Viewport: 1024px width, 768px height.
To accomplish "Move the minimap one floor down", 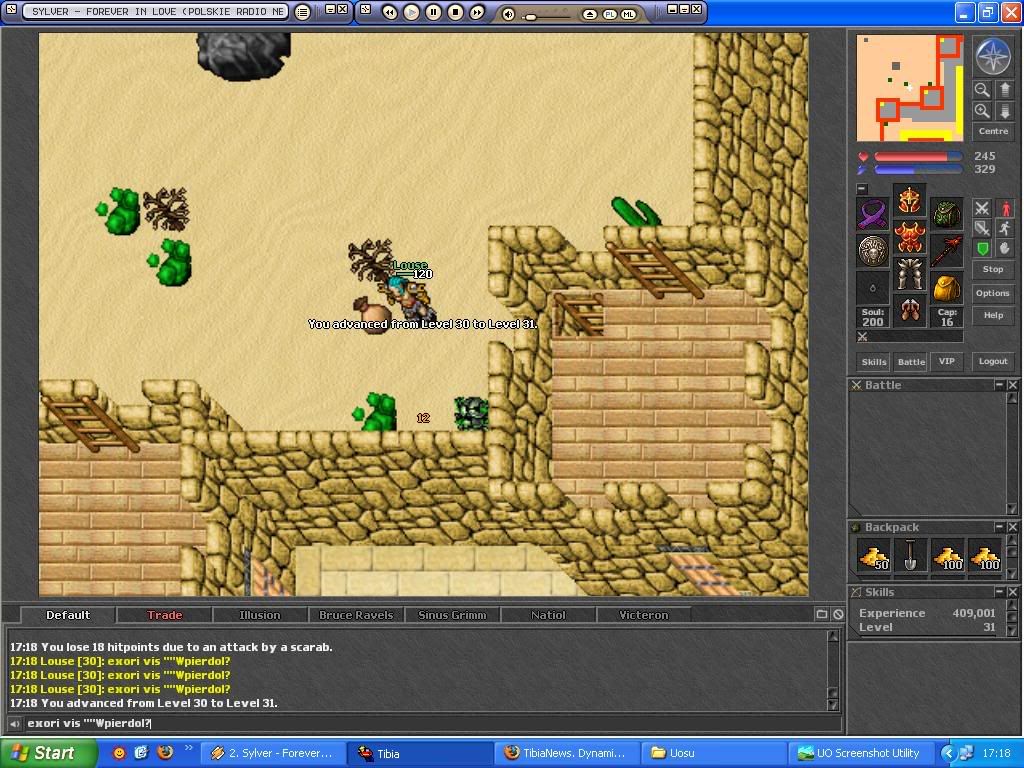I will click(x=1005, y=111).
